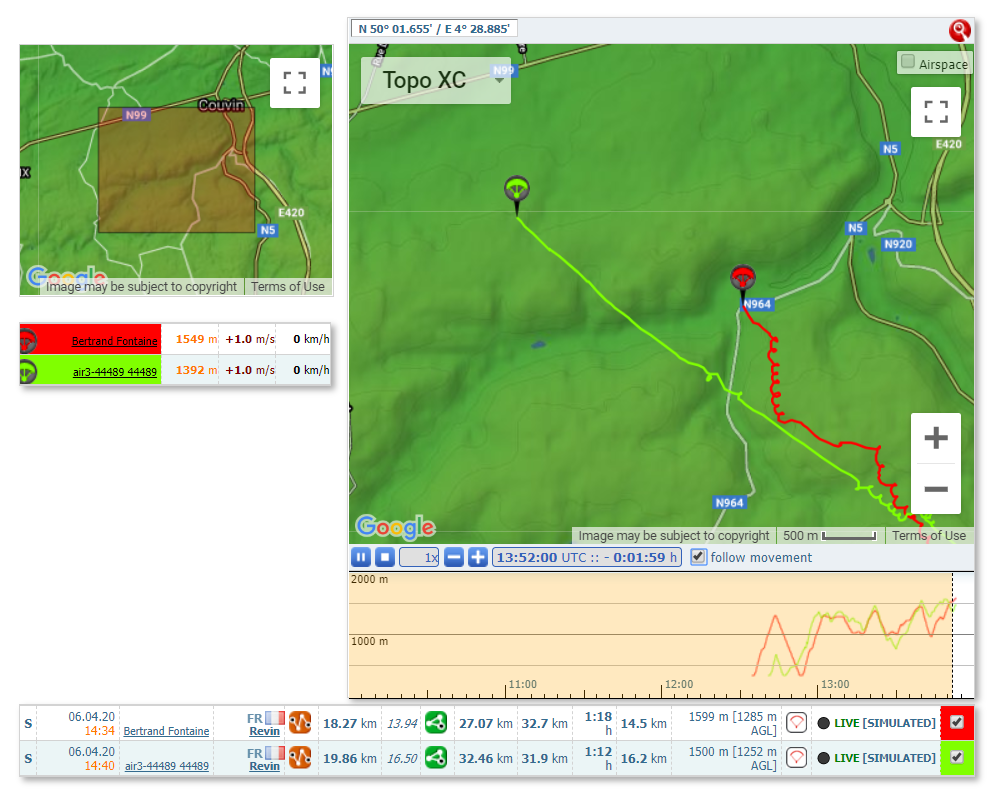Click the 11:00 mark on altitude timeline

click(522, 684)
